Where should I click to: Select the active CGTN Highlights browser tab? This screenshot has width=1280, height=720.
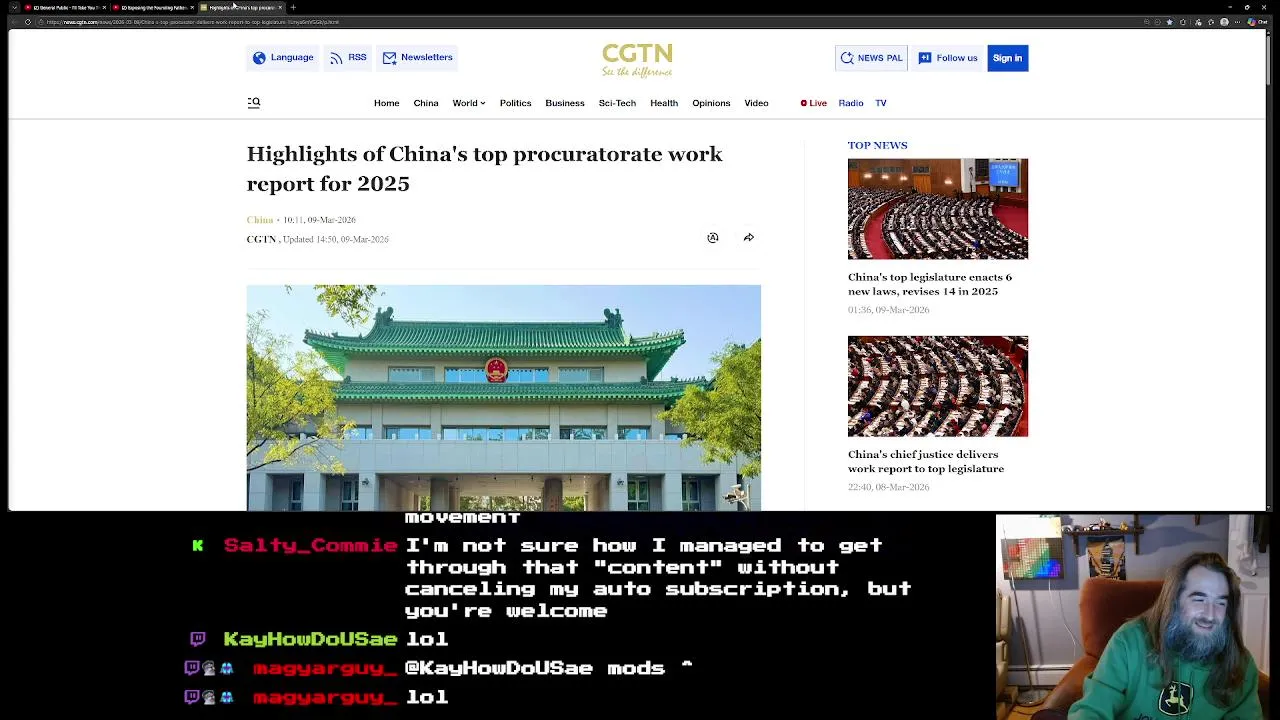point(240,7)
